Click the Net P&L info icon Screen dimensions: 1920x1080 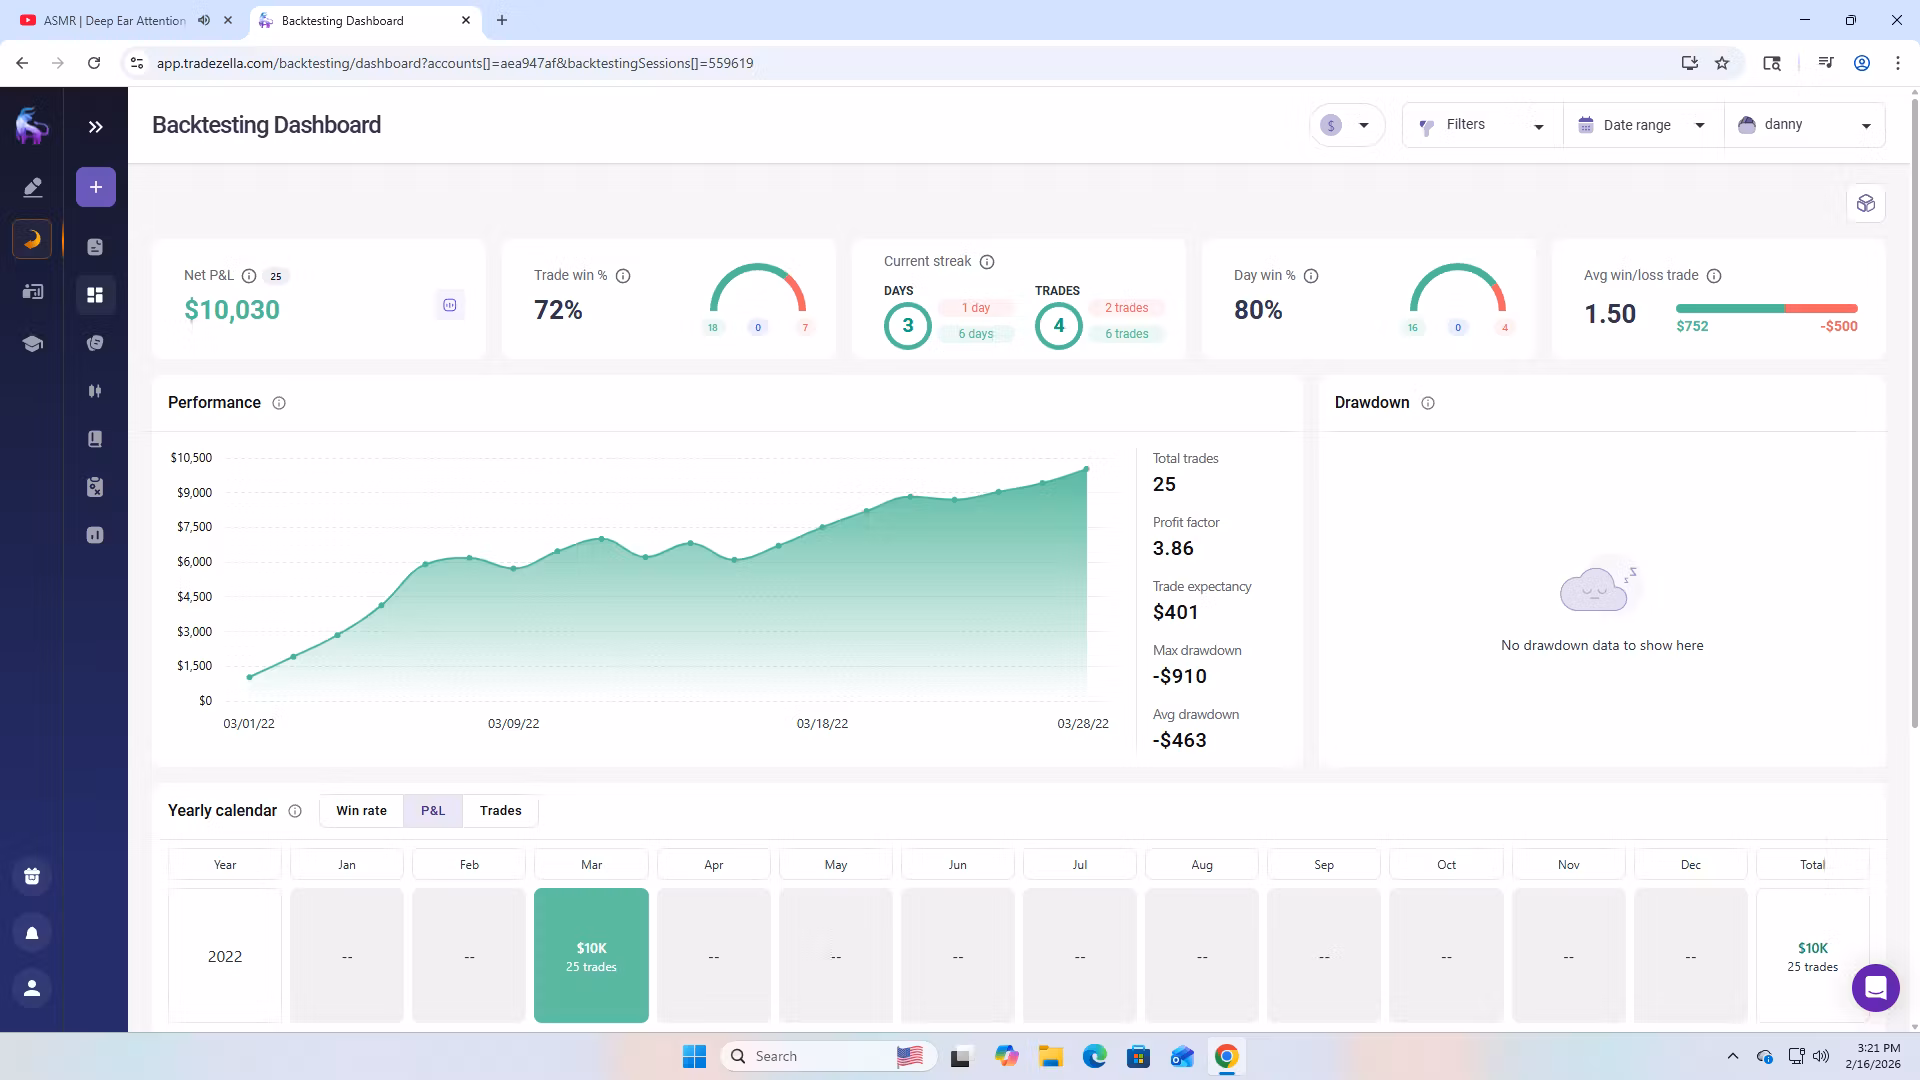[249, 276]
